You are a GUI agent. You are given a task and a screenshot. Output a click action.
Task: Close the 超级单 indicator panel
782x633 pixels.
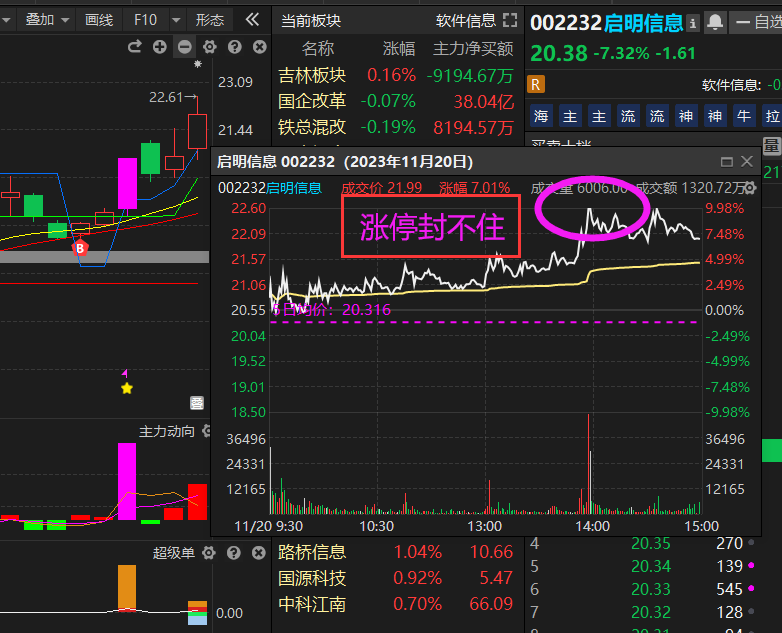pos(258,553)
